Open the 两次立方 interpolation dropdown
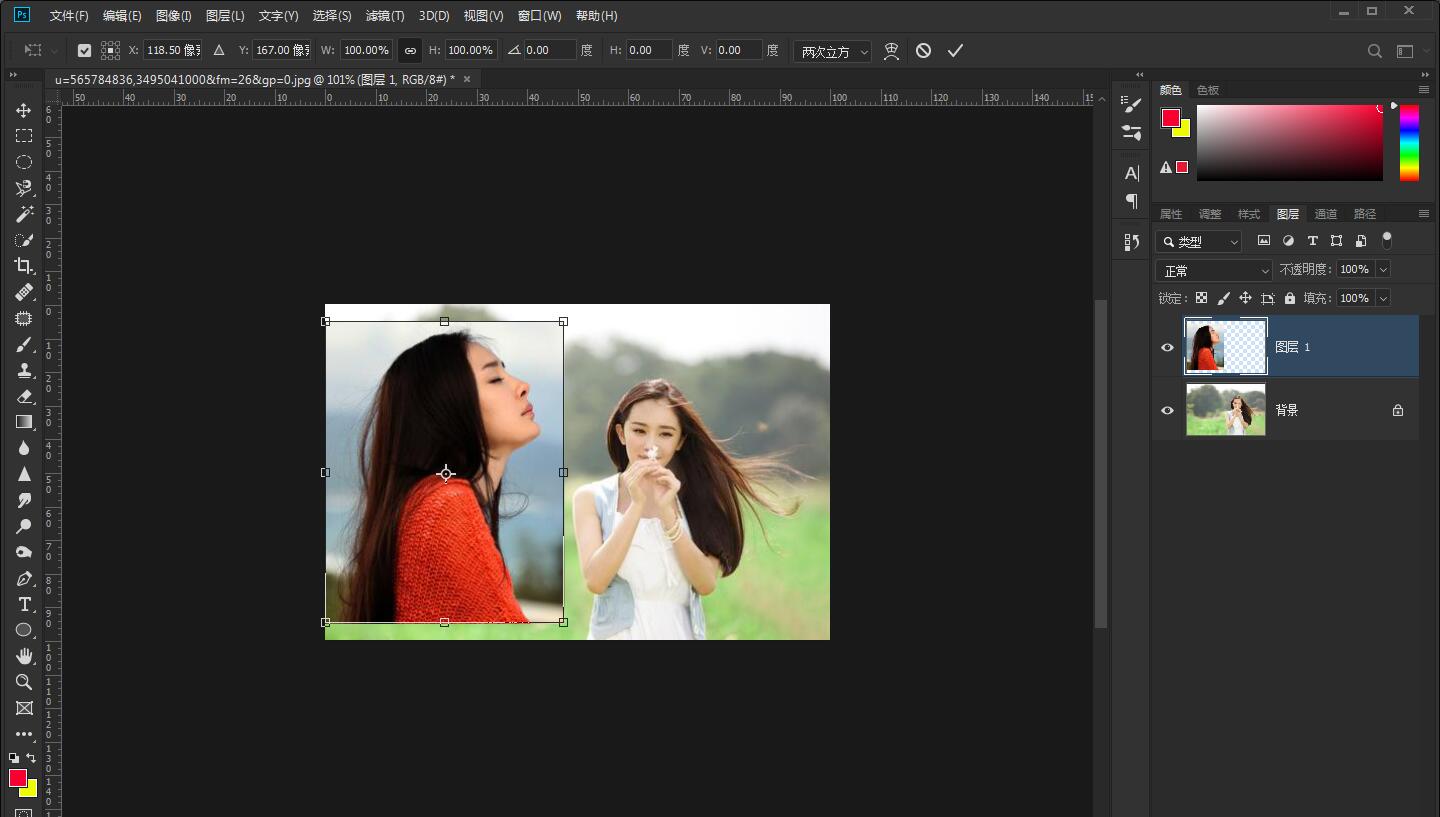The width and height of the screenshot is (1440, 817). (x=832, y=51)
